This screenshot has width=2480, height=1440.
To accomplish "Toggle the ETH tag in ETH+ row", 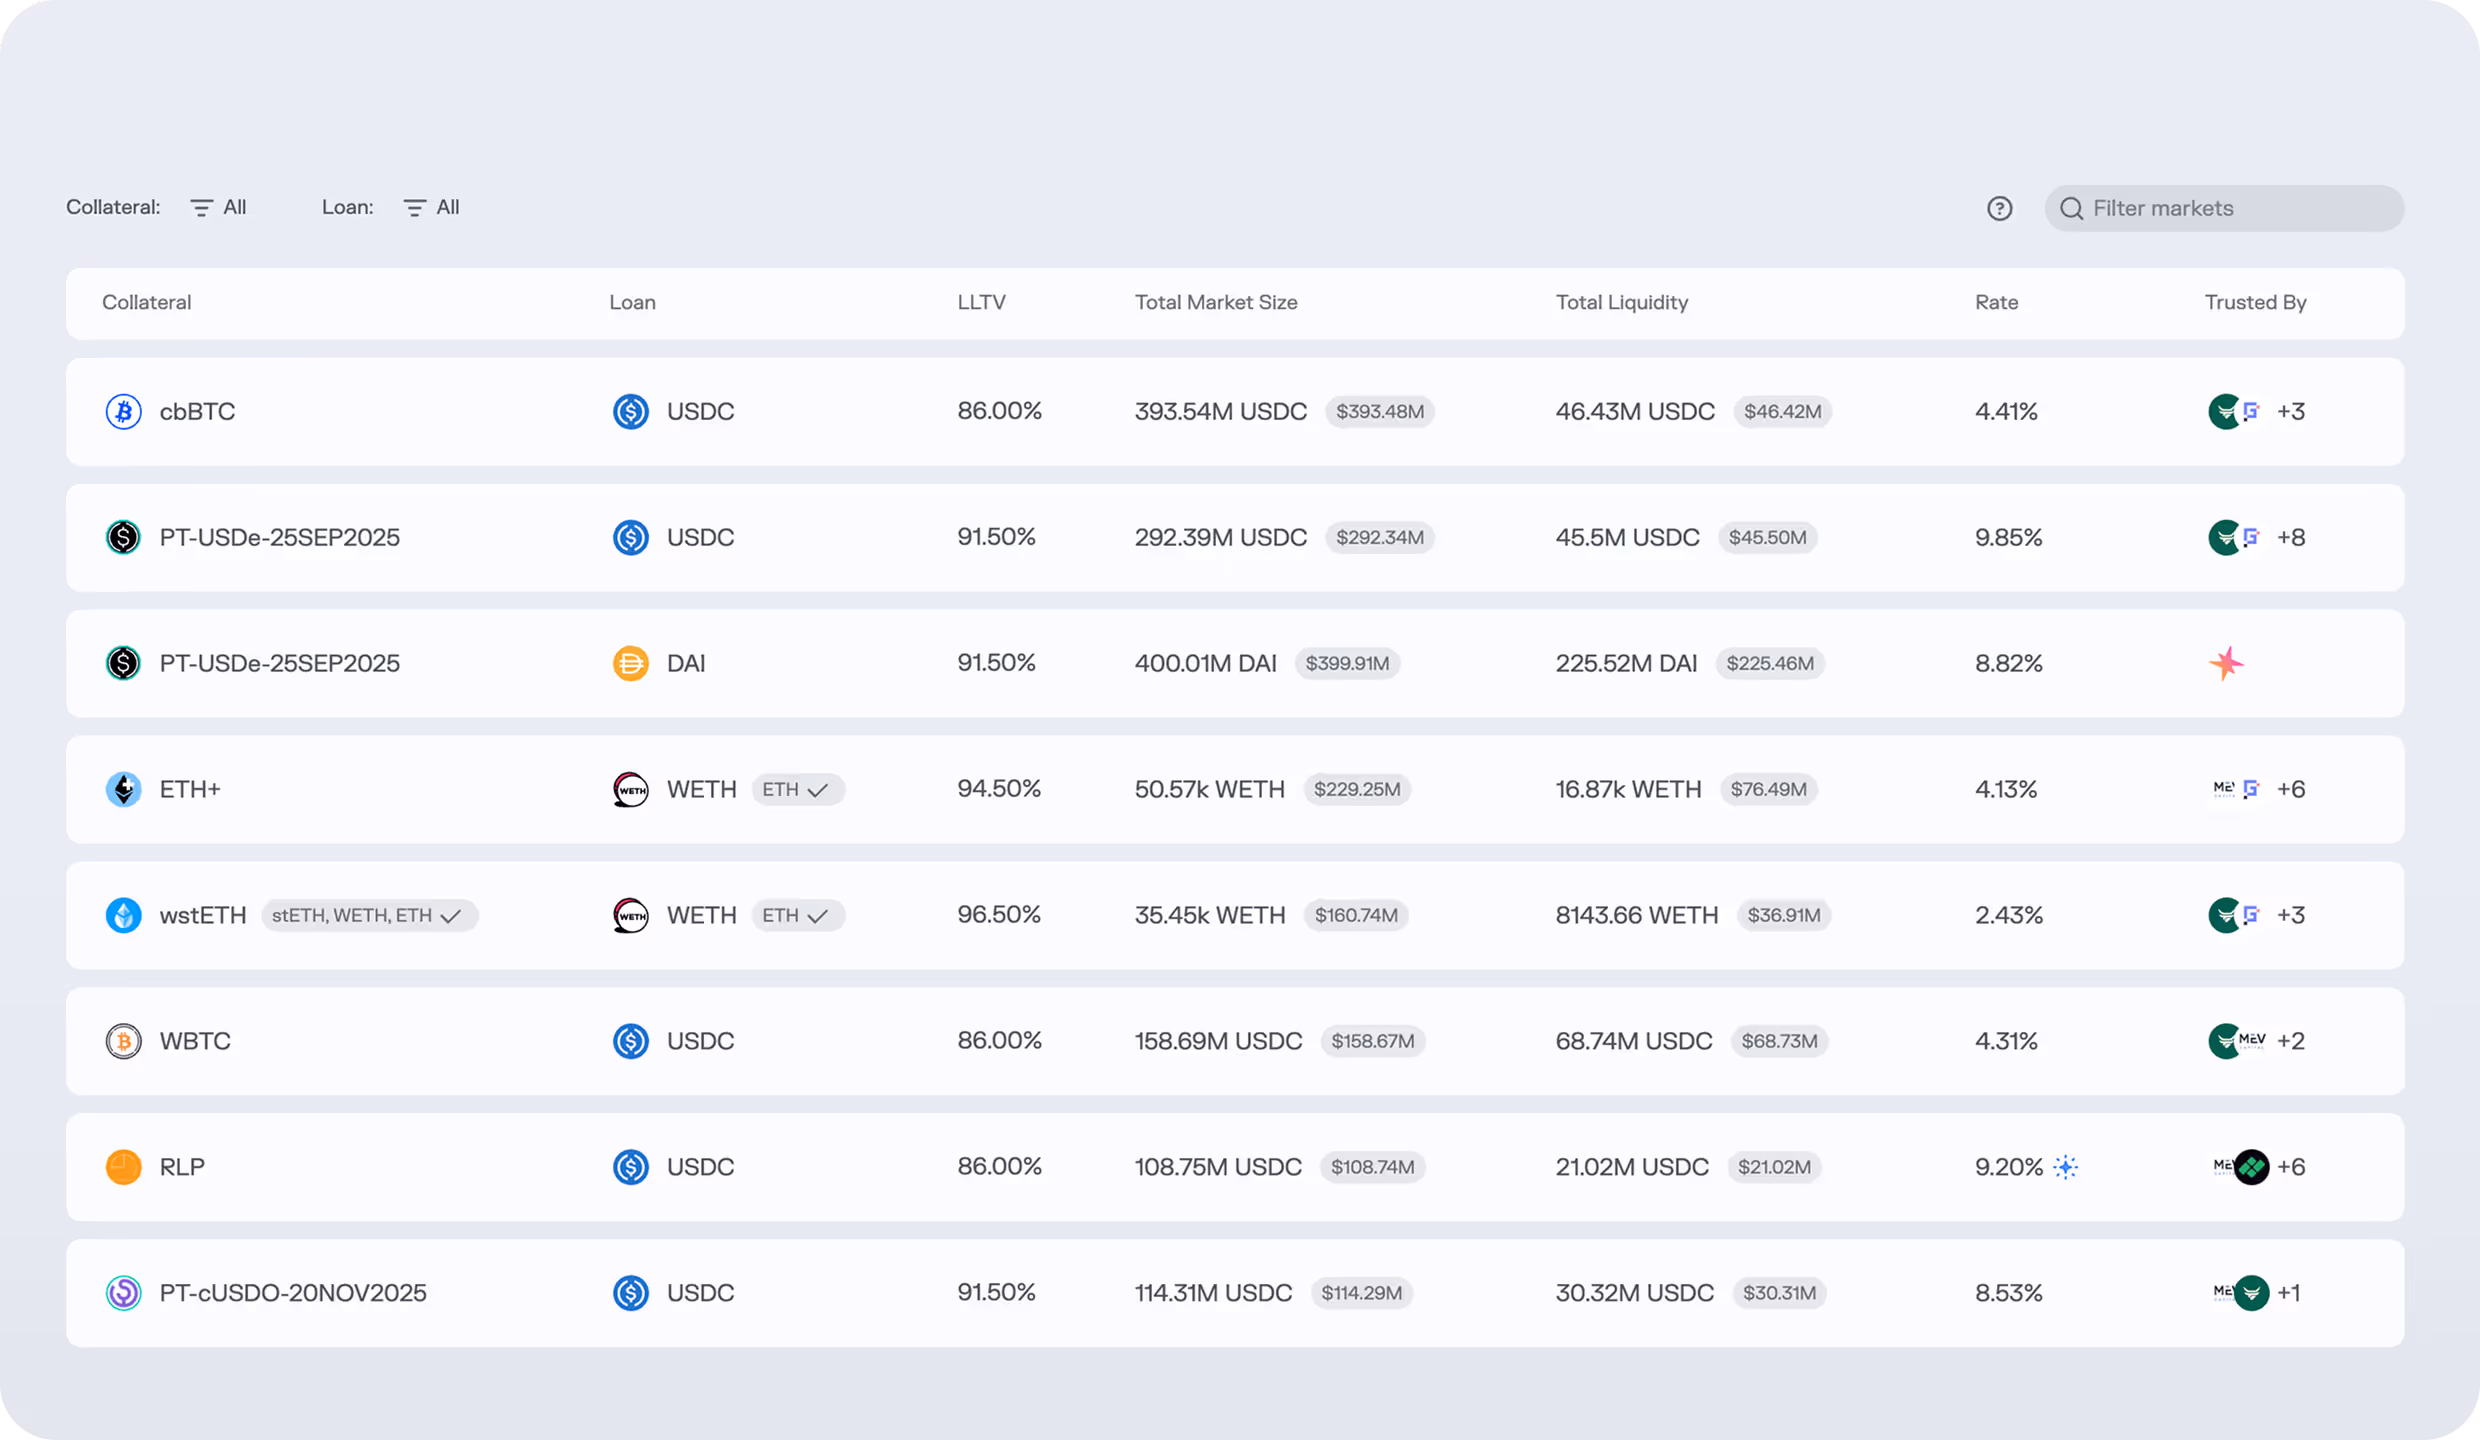I will tap(797, 789).
